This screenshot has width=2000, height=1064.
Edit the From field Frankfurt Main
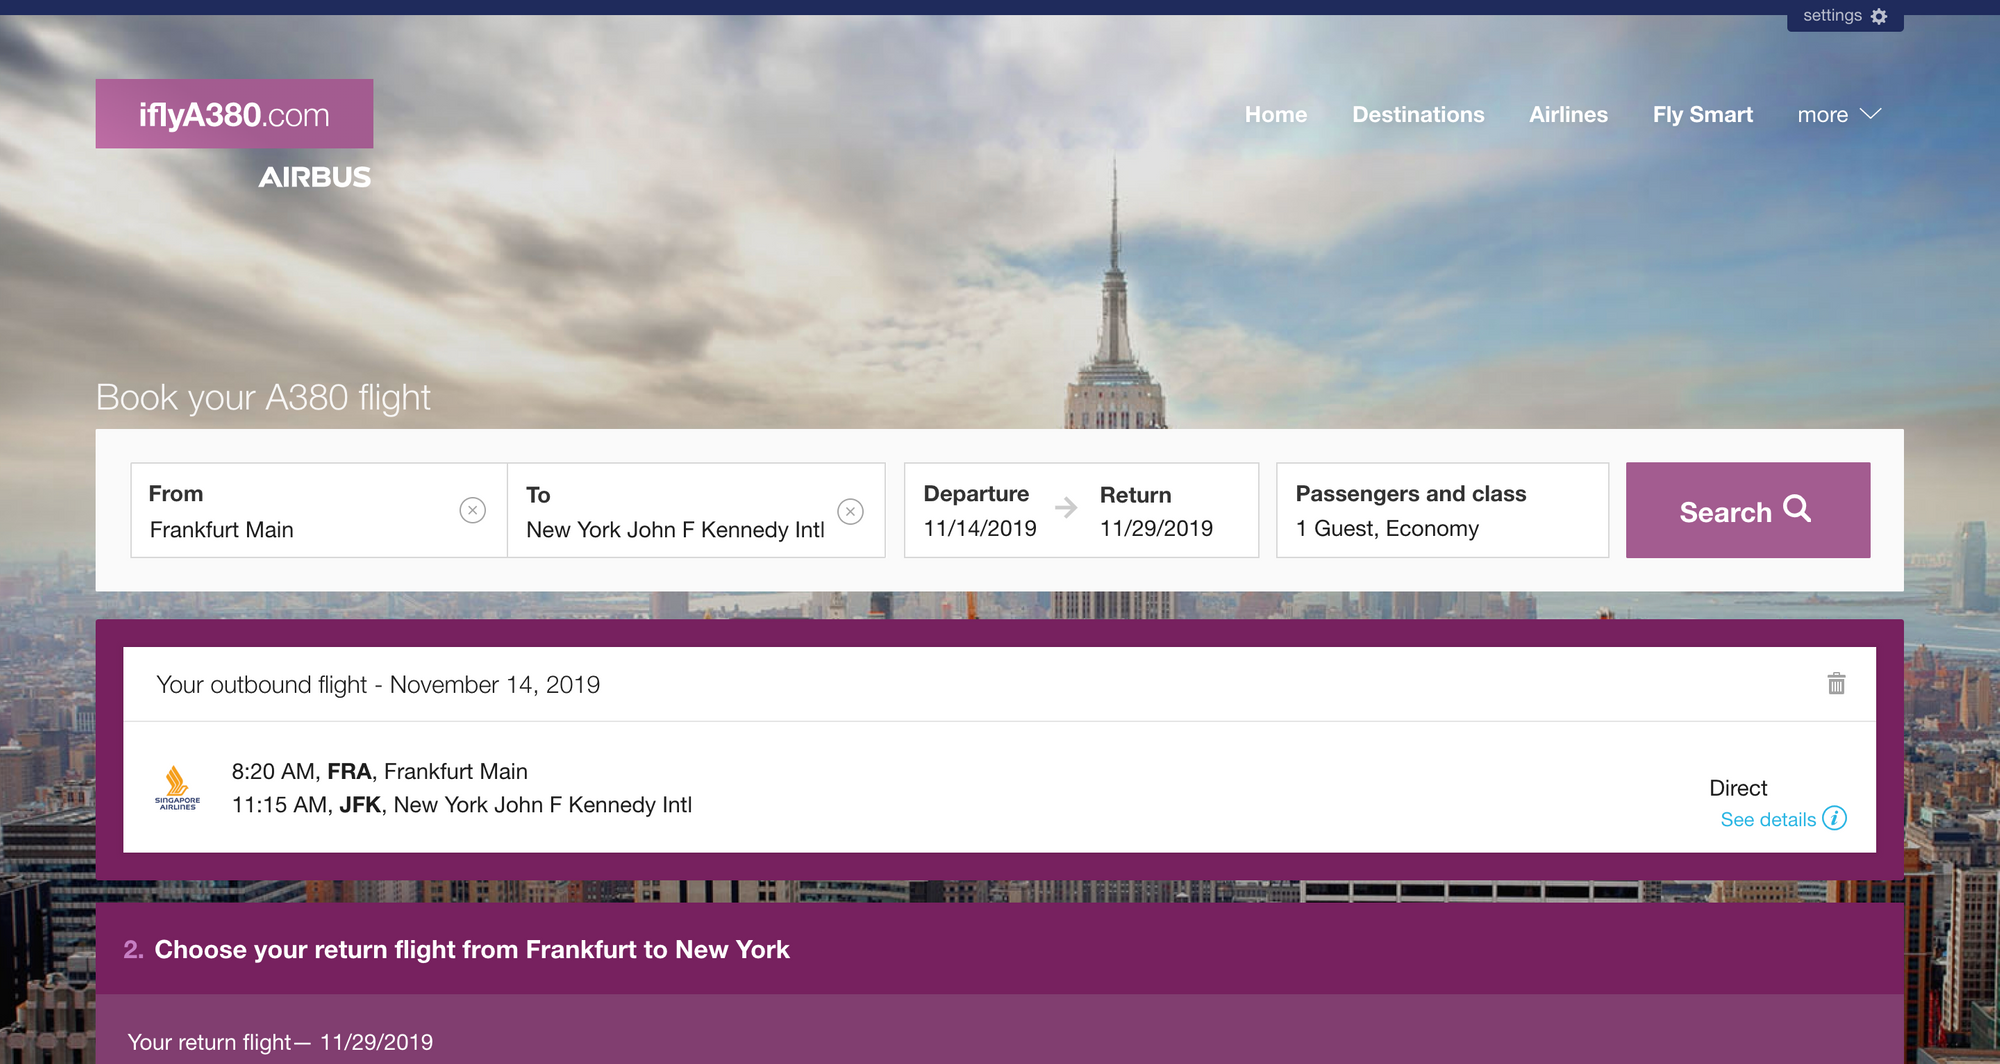pyautogui.click(x=290, y=529)
